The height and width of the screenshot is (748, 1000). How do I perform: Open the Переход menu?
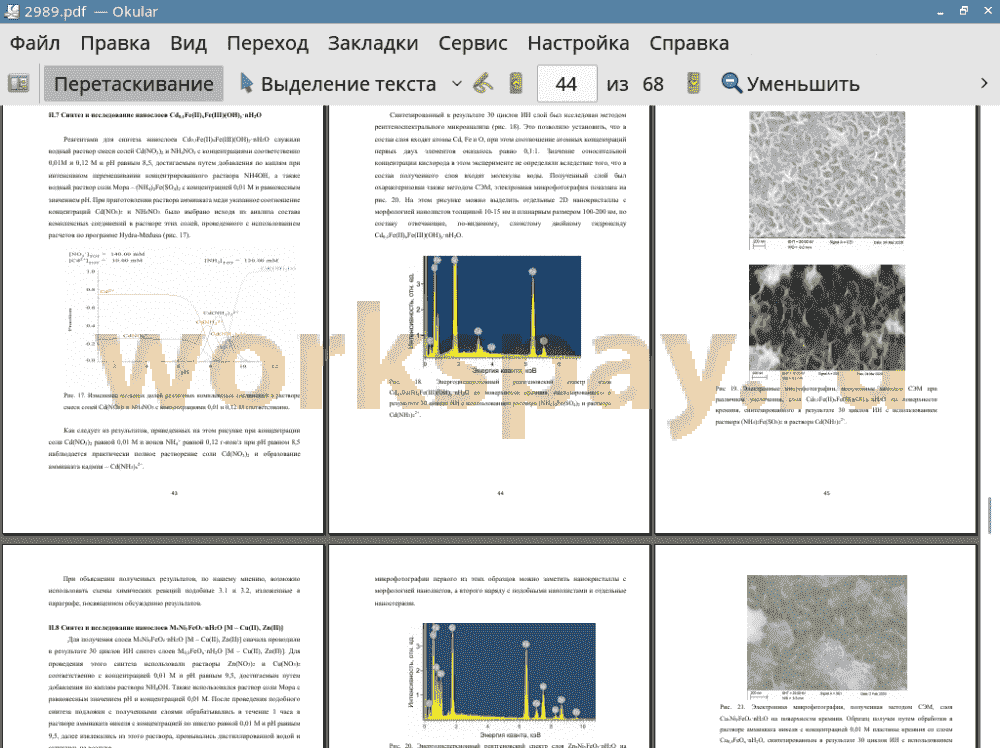click(x=268, y=43)
